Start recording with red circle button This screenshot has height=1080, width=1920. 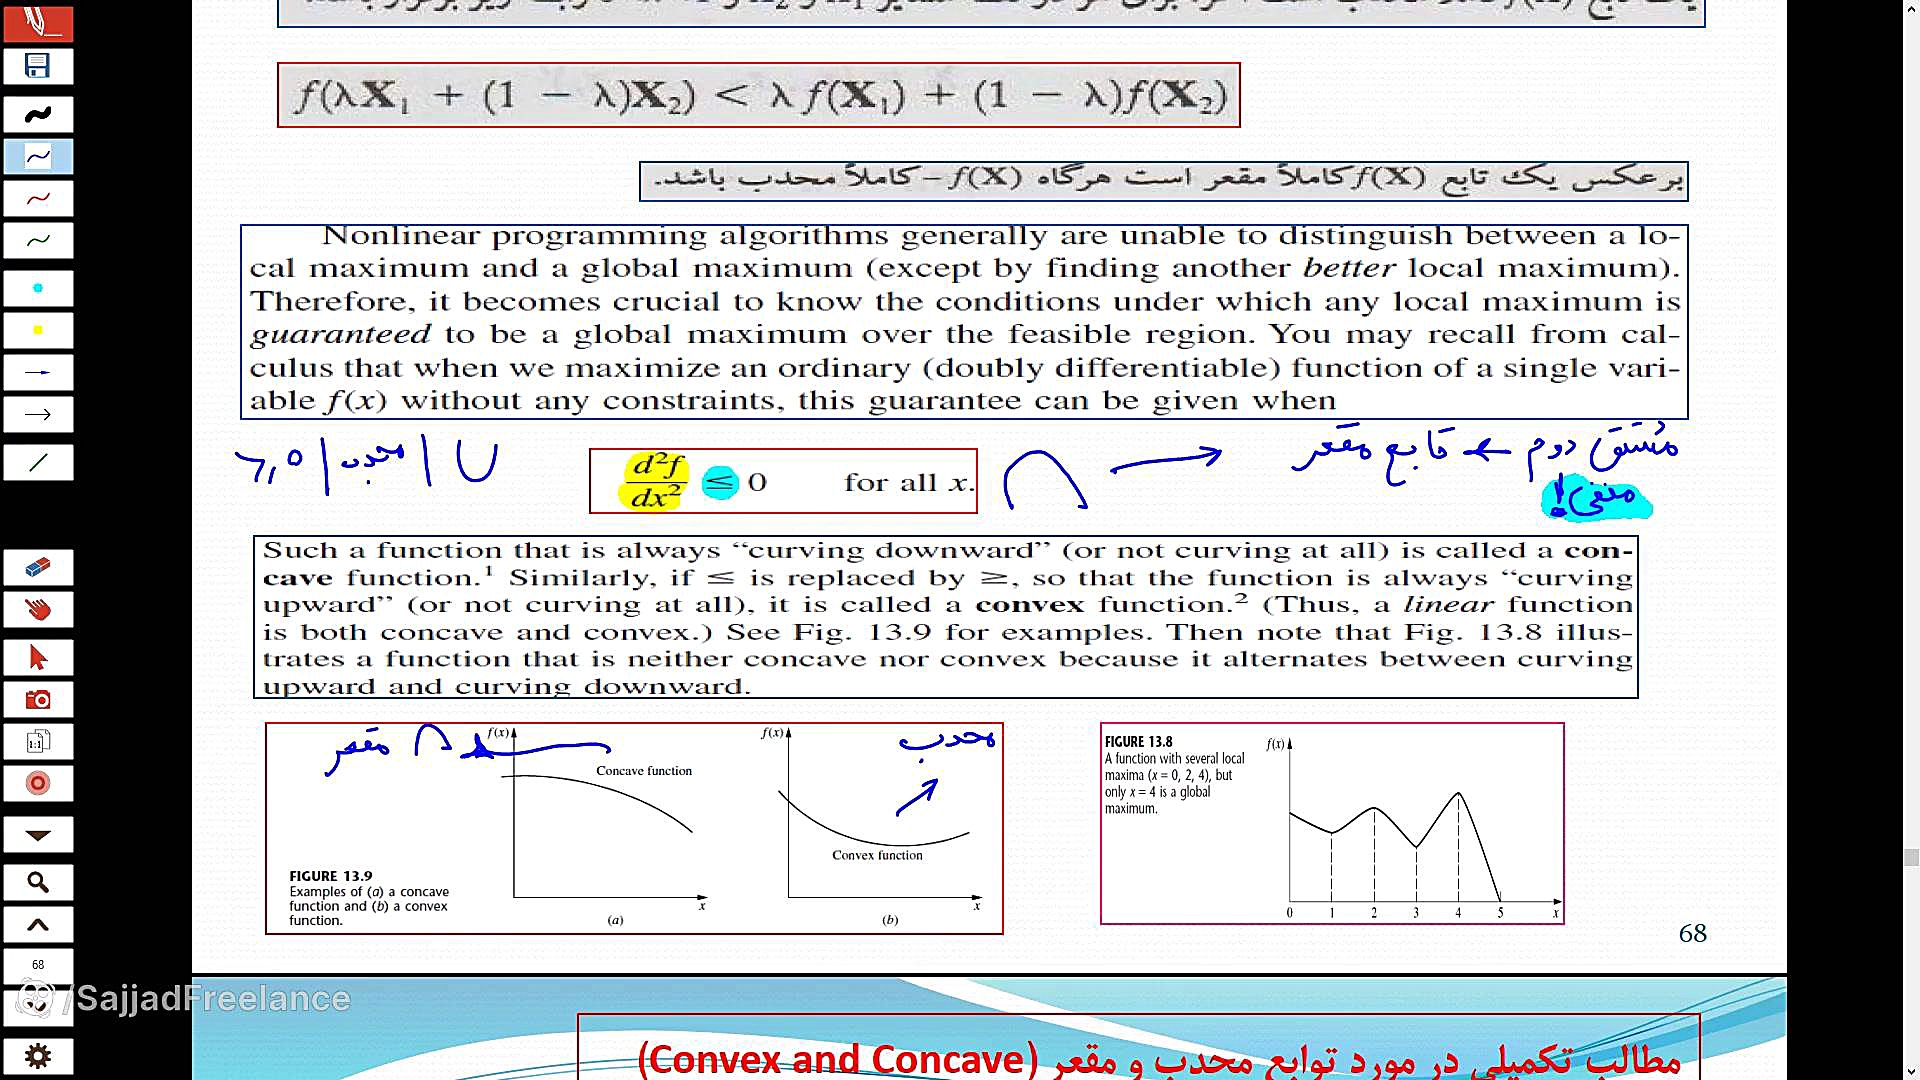click(x=38, y=783)
